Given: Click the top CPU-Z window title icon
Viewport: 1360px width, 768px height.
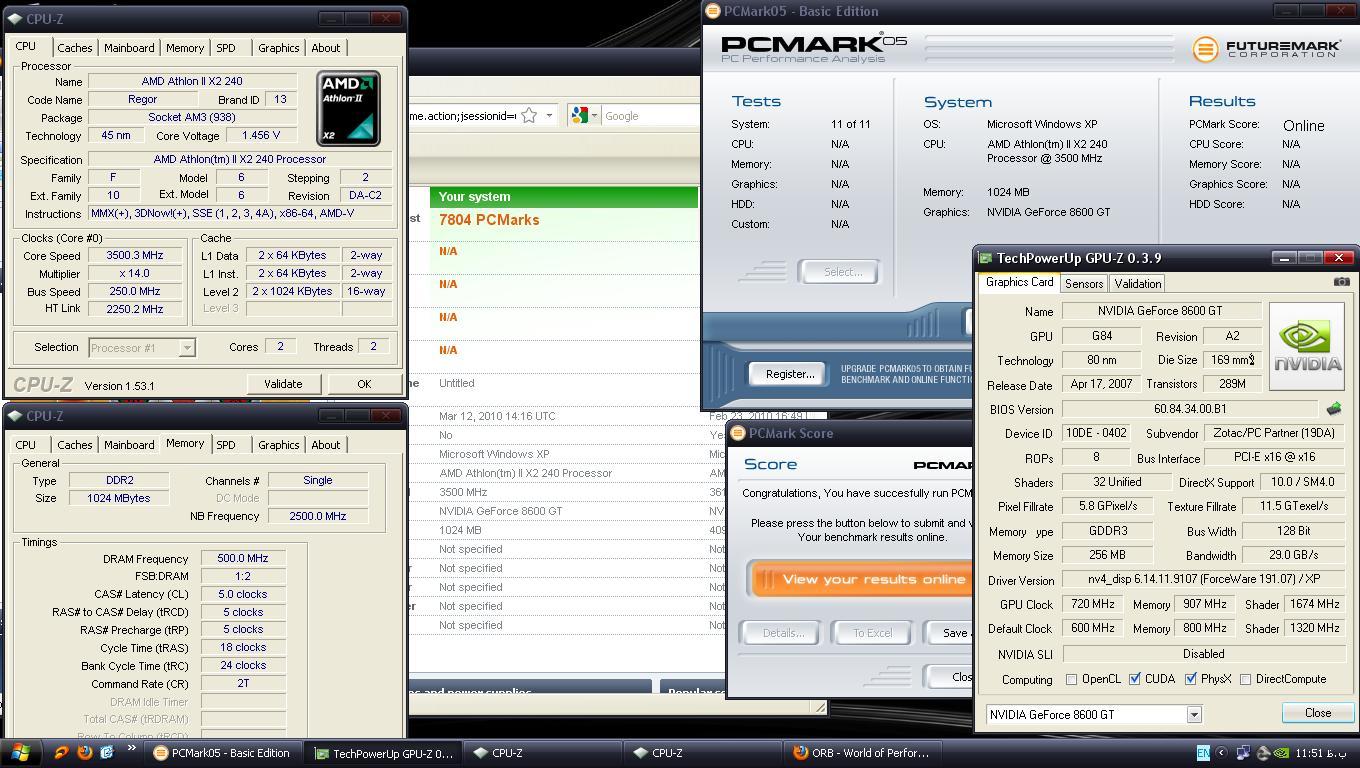Looking at the screenshot, I should pos(13,19).
